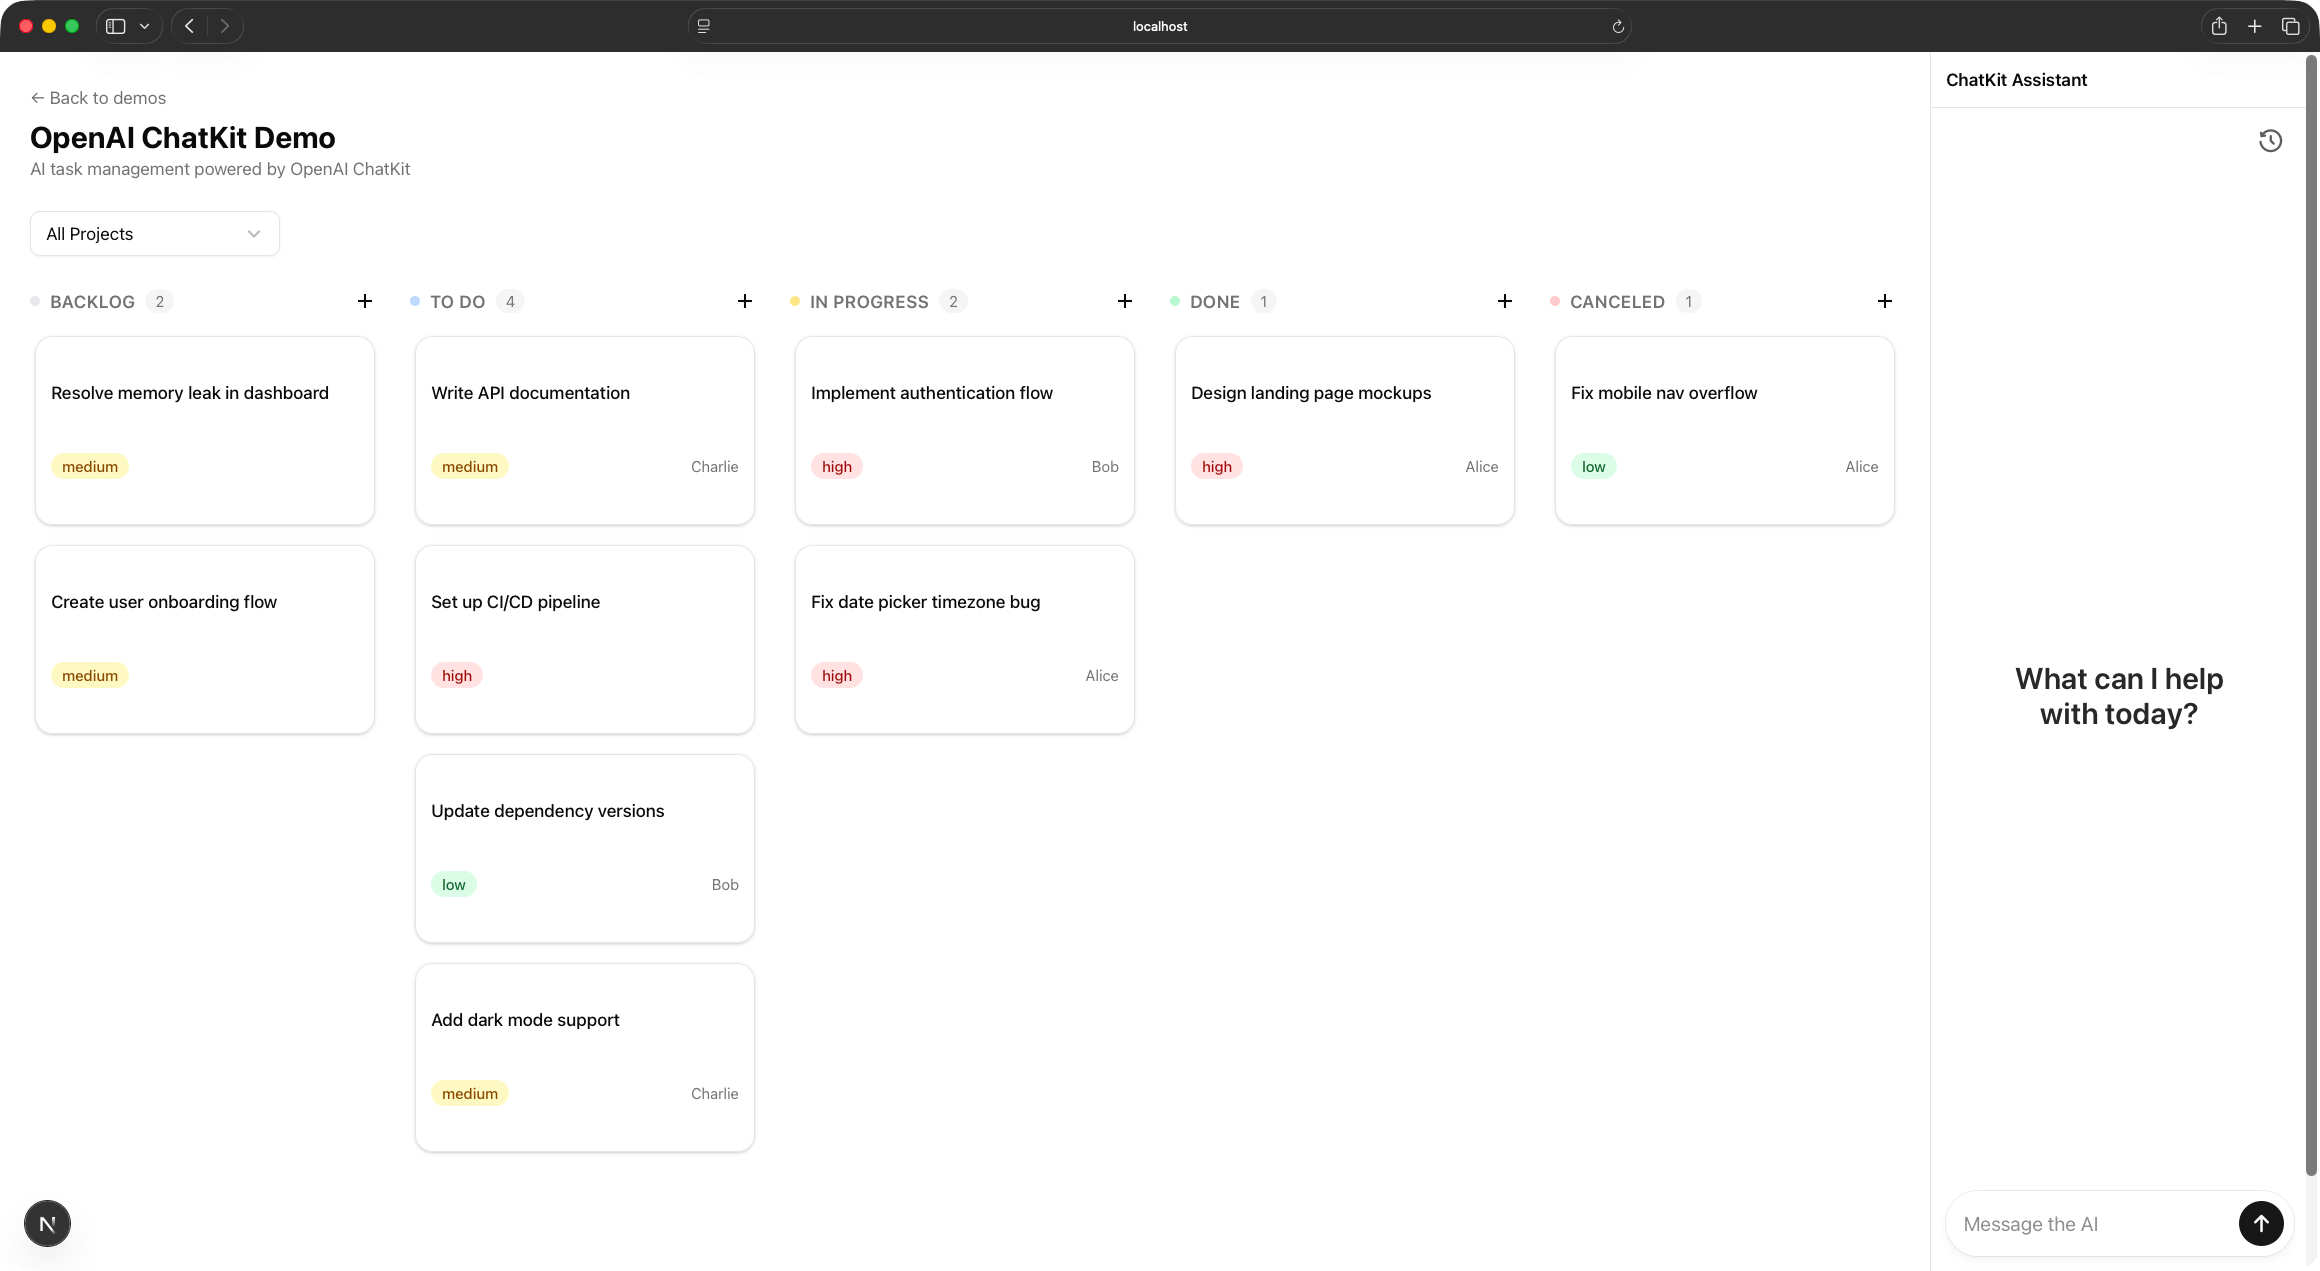The width and height of the screenshot is (2320, 1271).
Task: Add a new task to the To Do column
Action: 745,301
